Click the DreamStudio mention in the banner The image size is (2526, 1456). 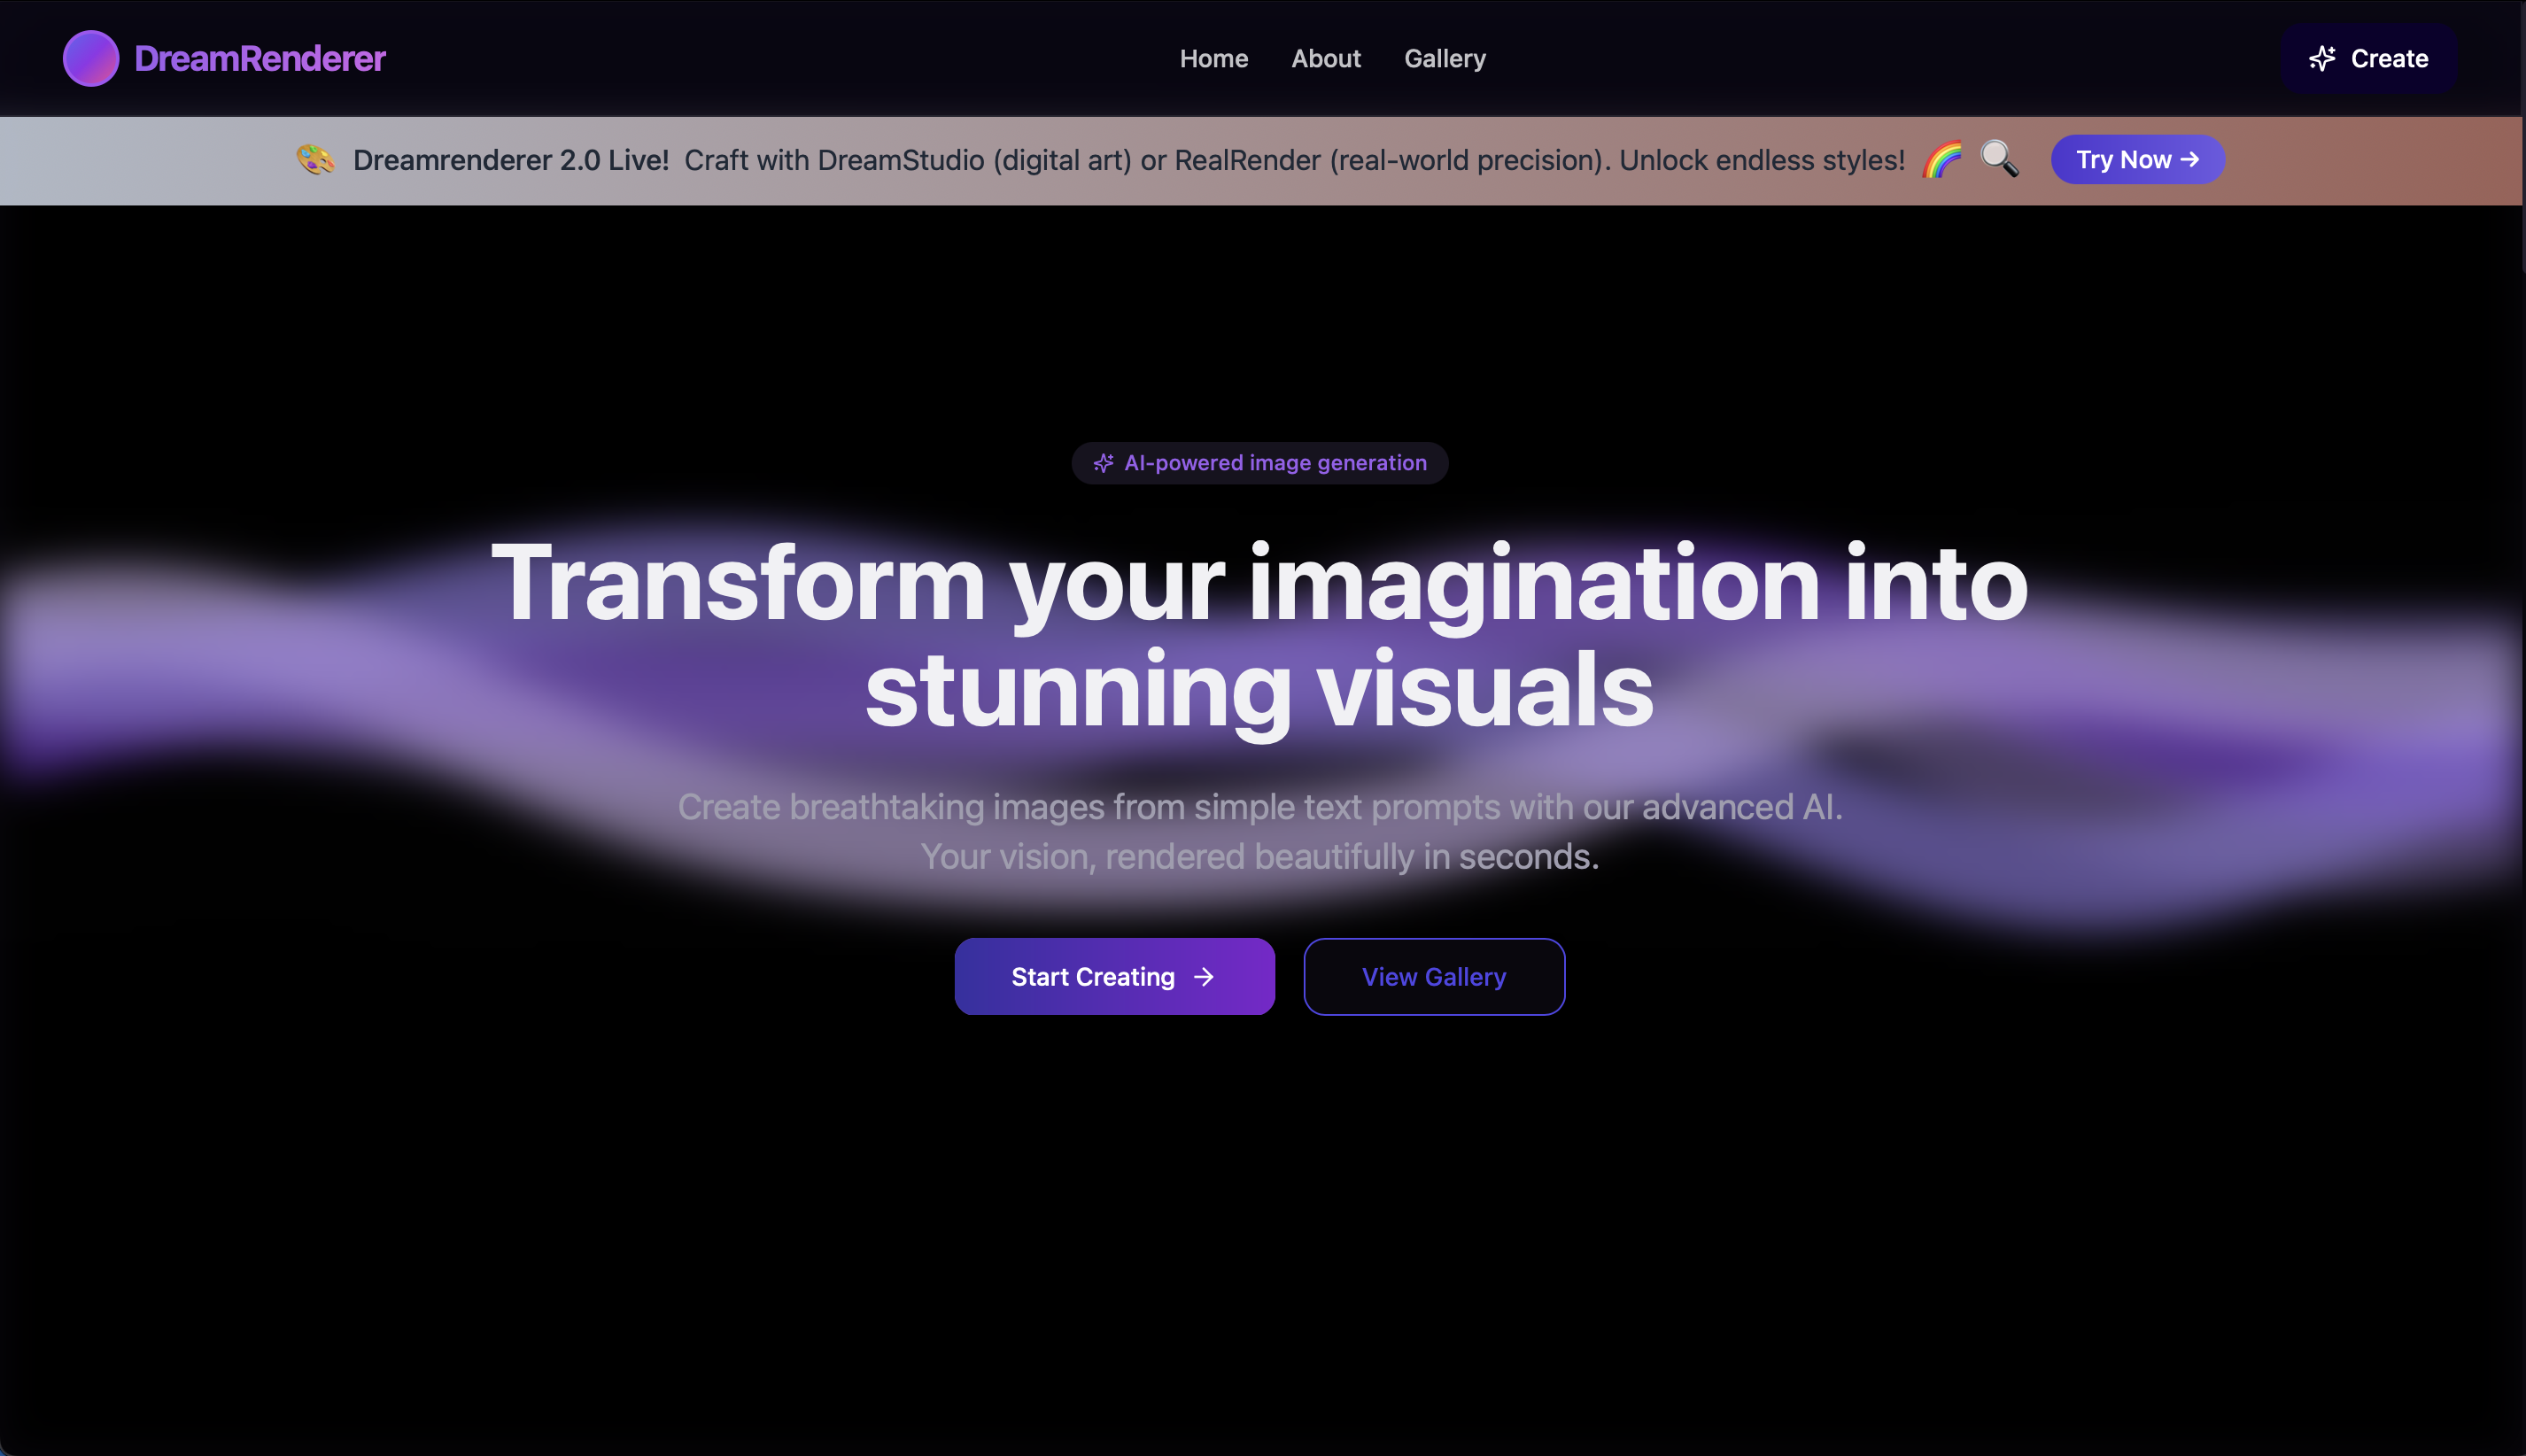click(x=898, y=160)
